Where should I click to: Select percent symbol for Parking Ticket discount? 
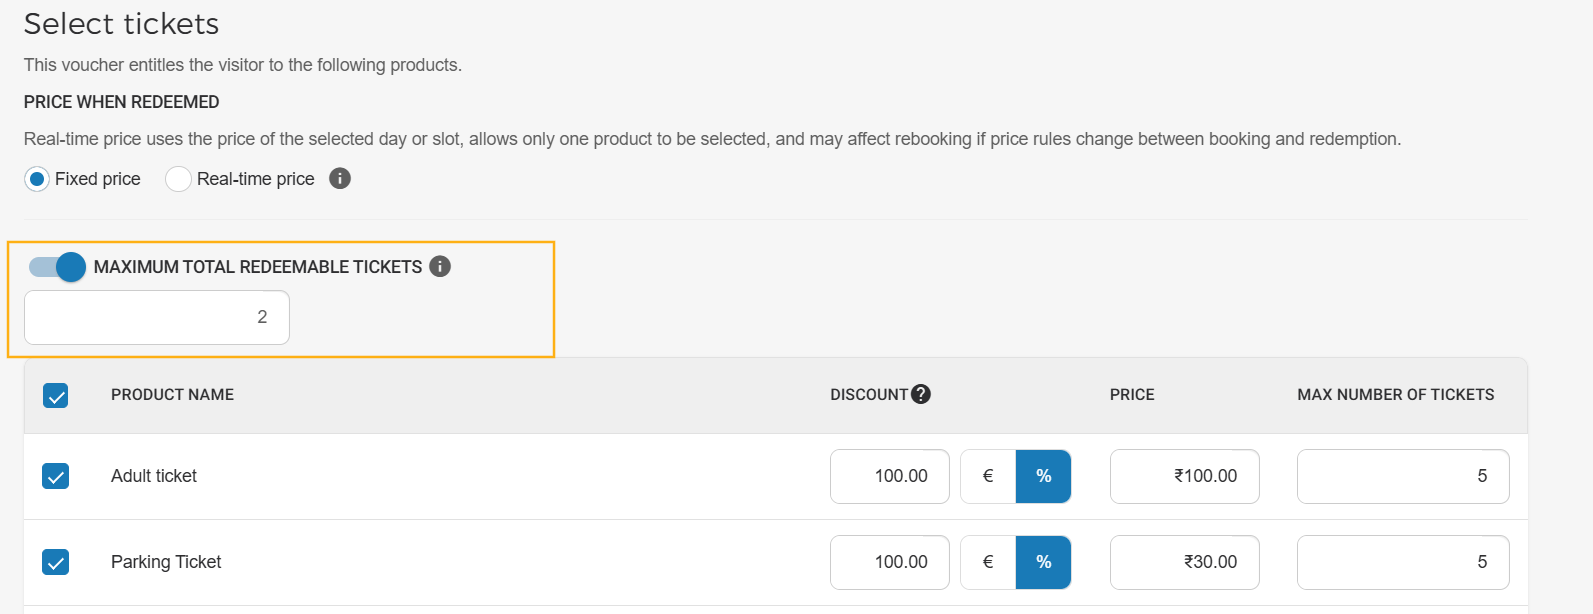[x=1043, y=562]
